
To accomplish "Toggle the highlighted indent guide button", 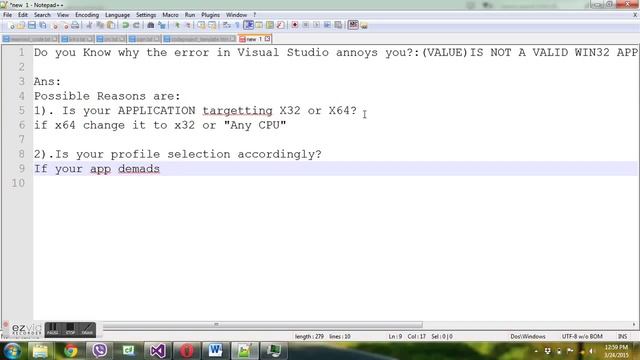I will pyautogui.click(x=248, y=25).
